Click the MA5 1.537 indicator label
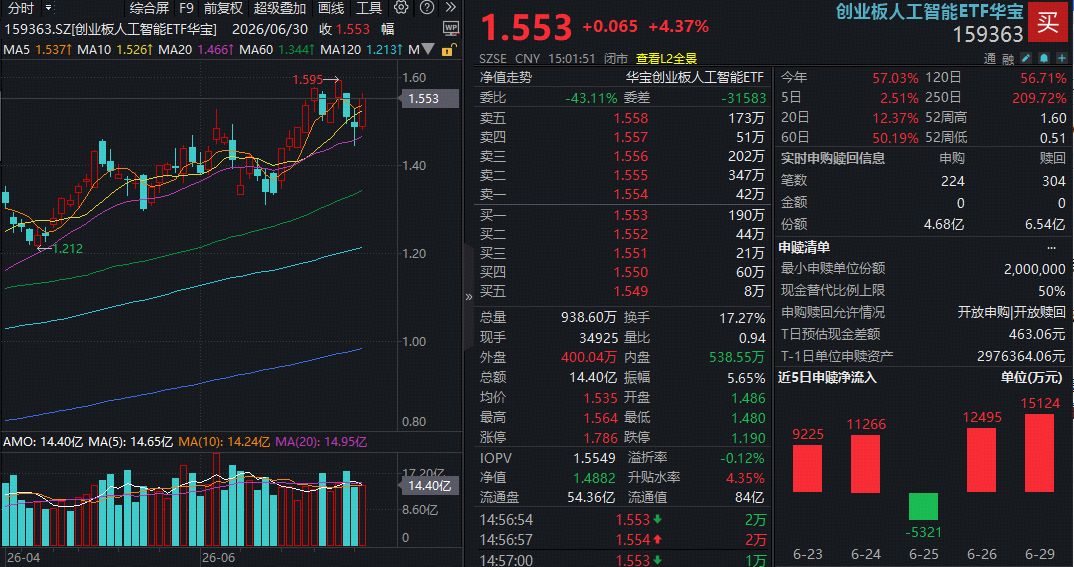 click(38, 50)
